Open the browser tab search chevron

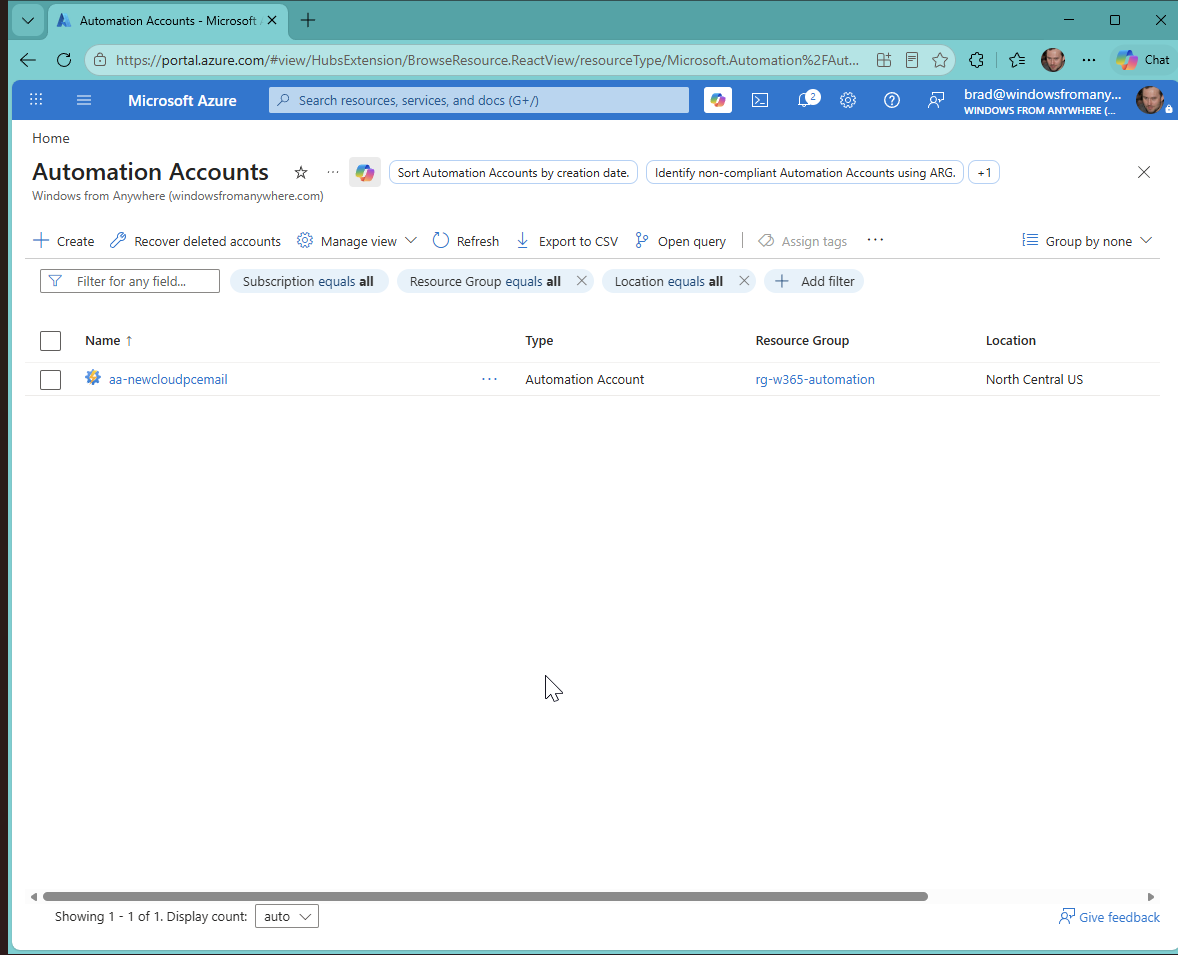point(28,20)
